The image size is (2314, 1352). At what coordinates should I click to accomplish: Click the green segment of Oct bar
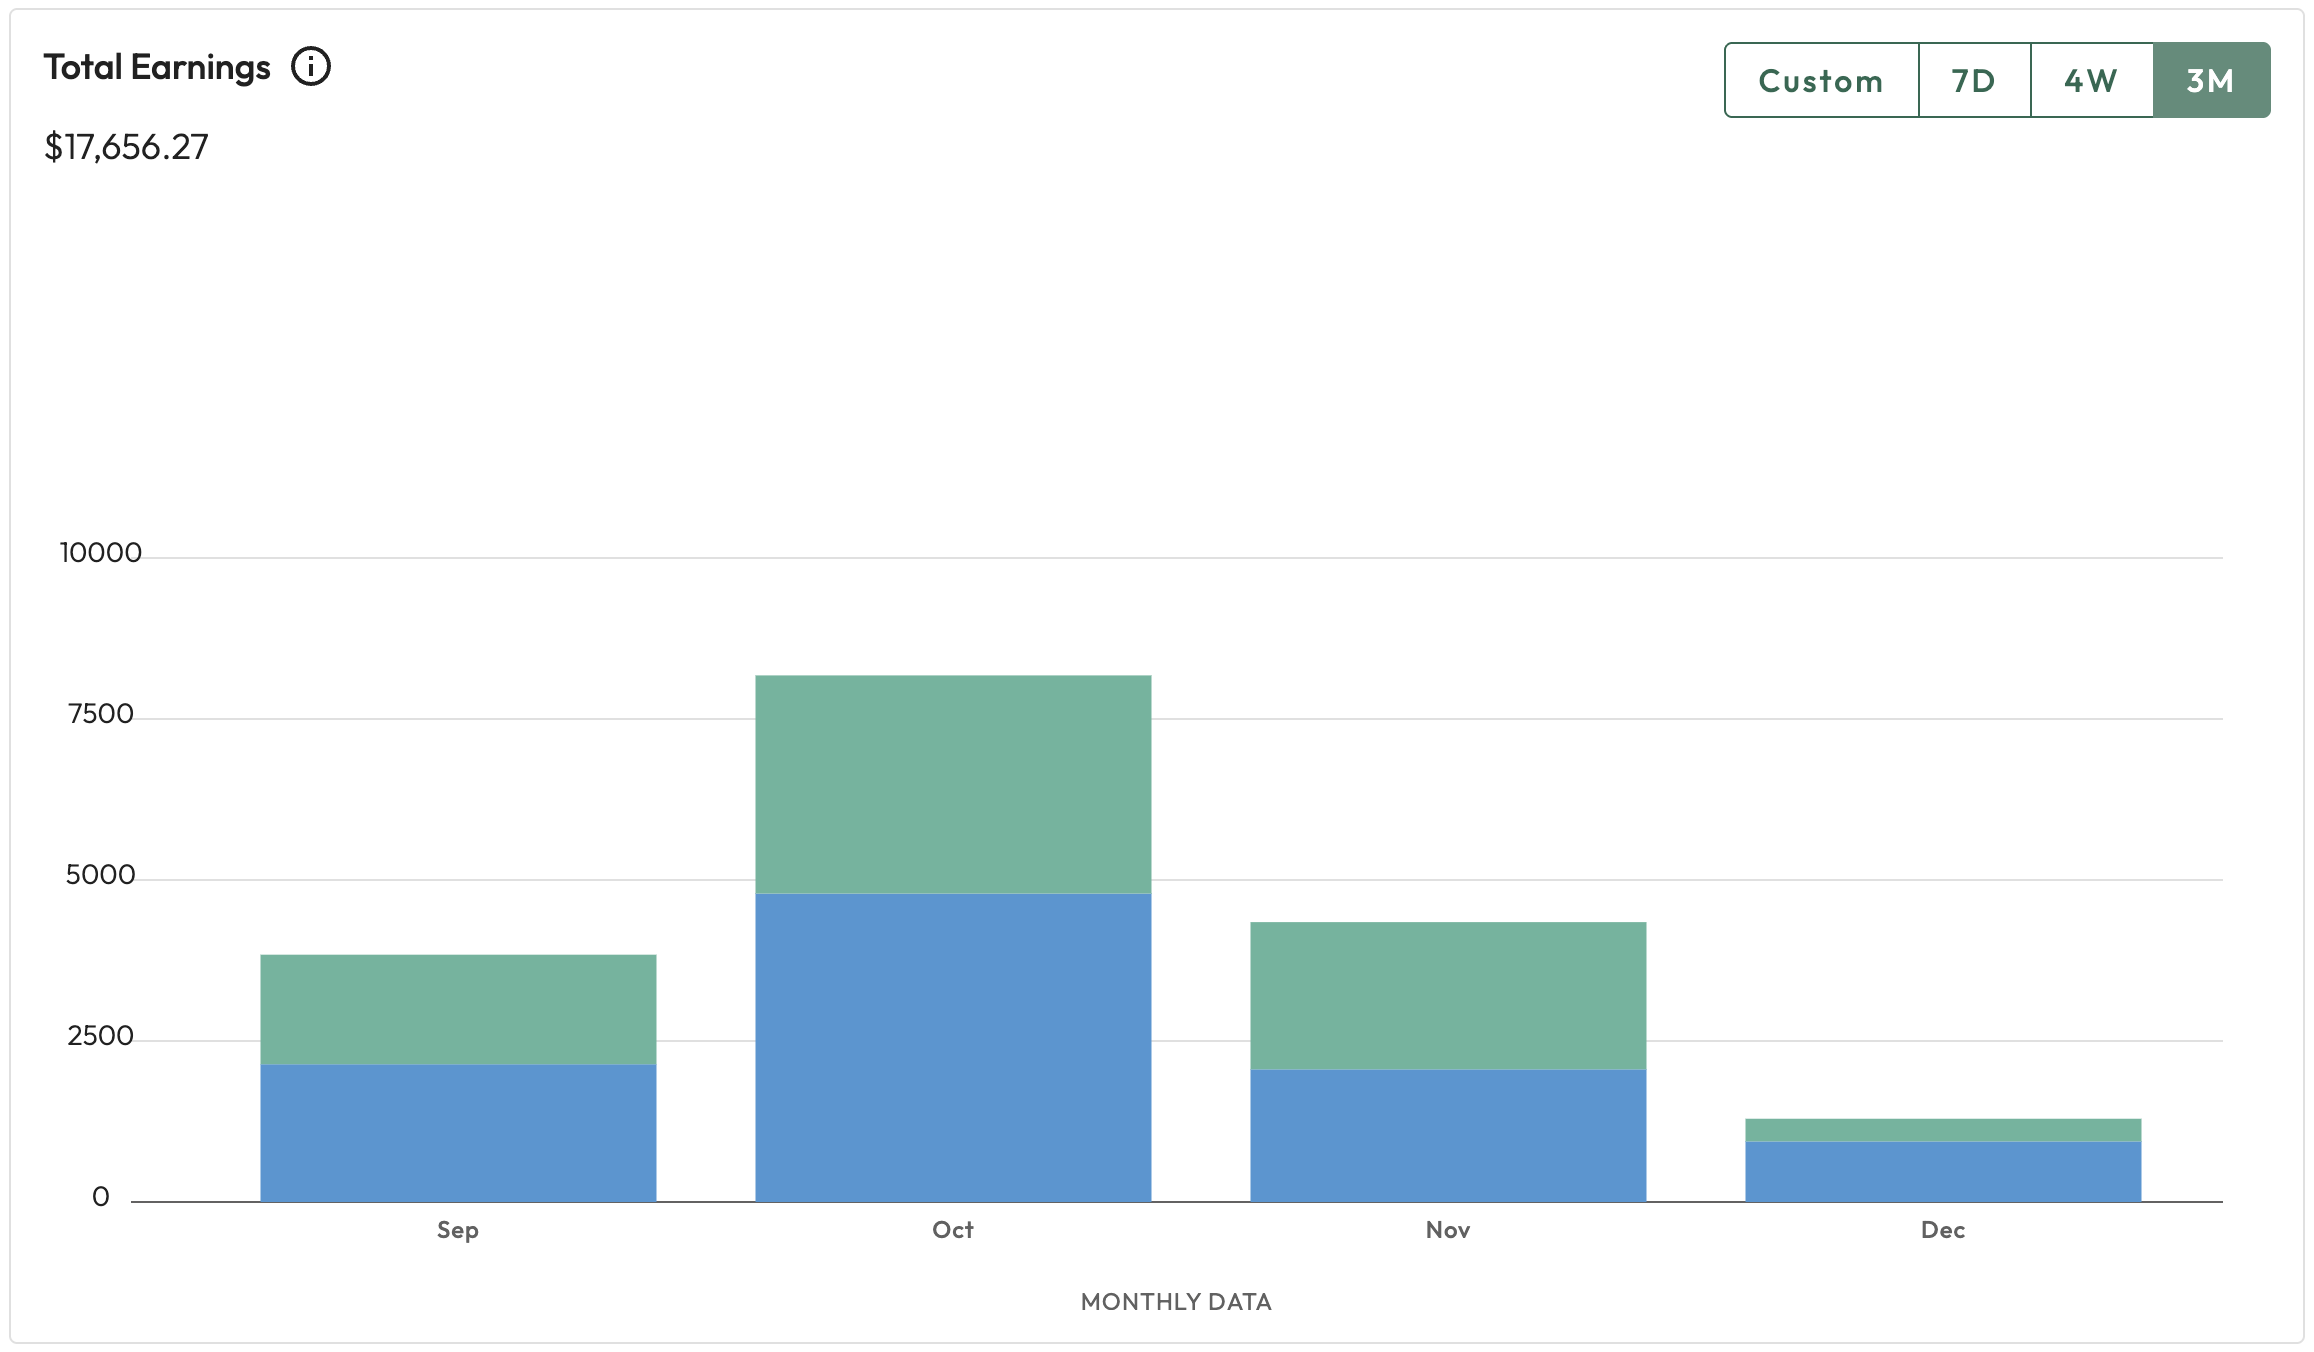click(953, 784)
